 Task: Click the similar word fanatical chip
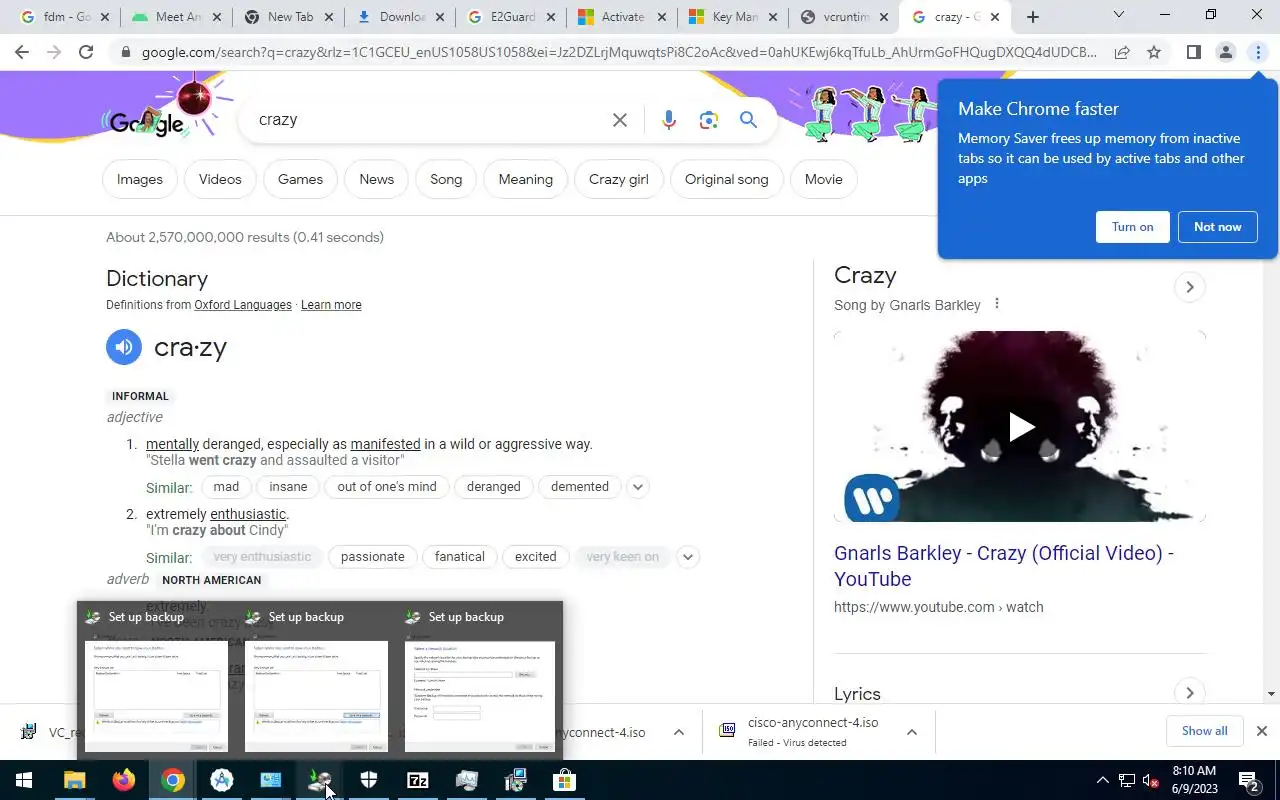tap(459, 557)
